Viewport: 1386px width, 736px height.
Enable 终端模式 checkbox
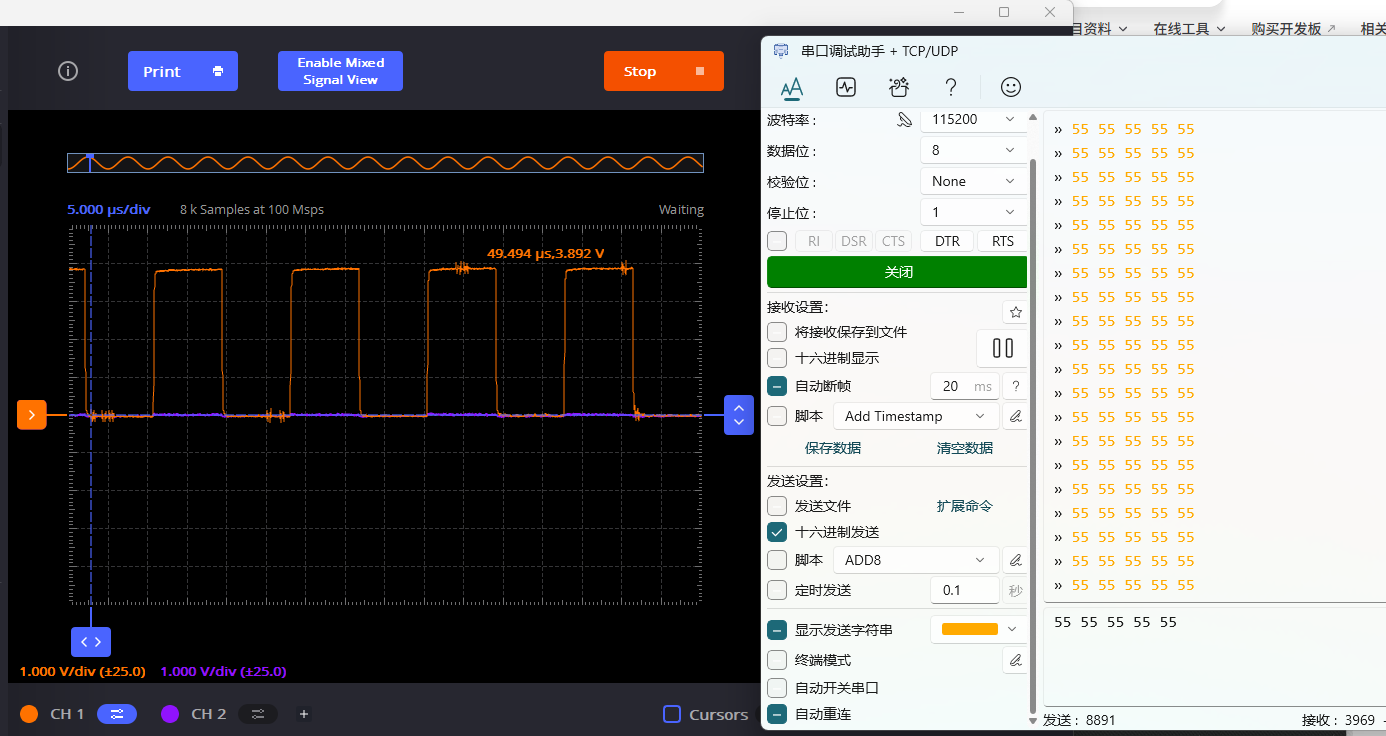777,660
